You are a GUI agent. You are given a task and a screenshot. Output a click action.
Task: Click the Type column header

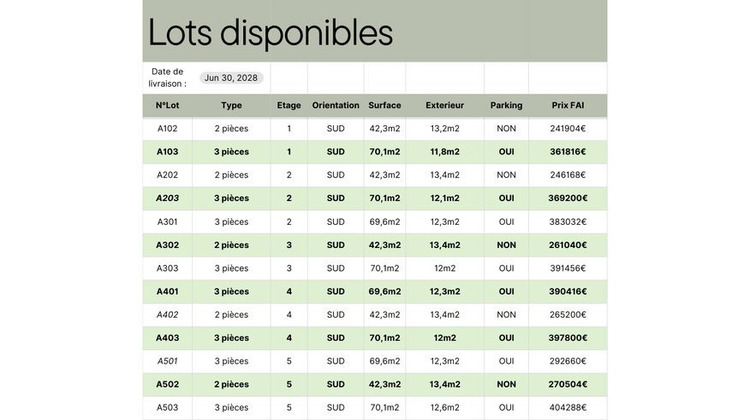[x=231, y=105]
